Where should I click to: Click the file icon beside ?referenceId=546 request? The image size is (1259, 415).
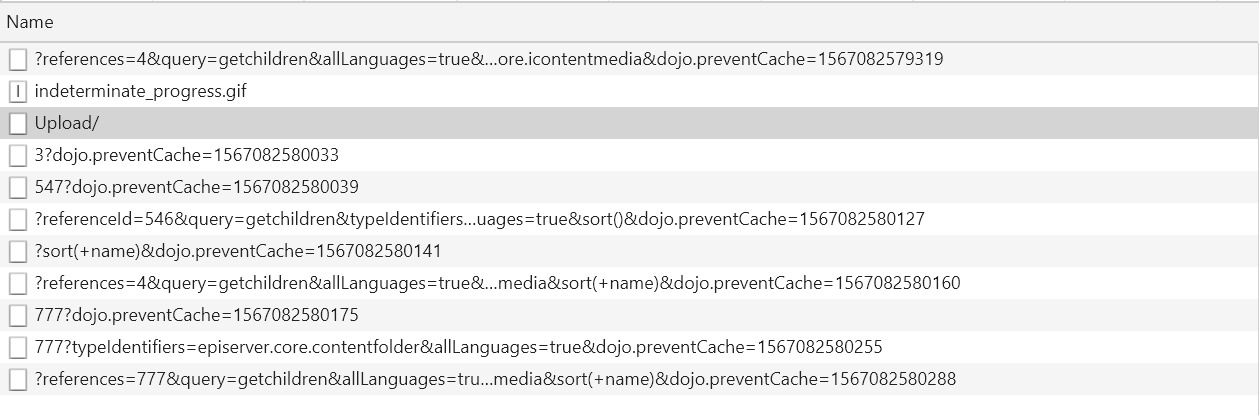point(18,219)
